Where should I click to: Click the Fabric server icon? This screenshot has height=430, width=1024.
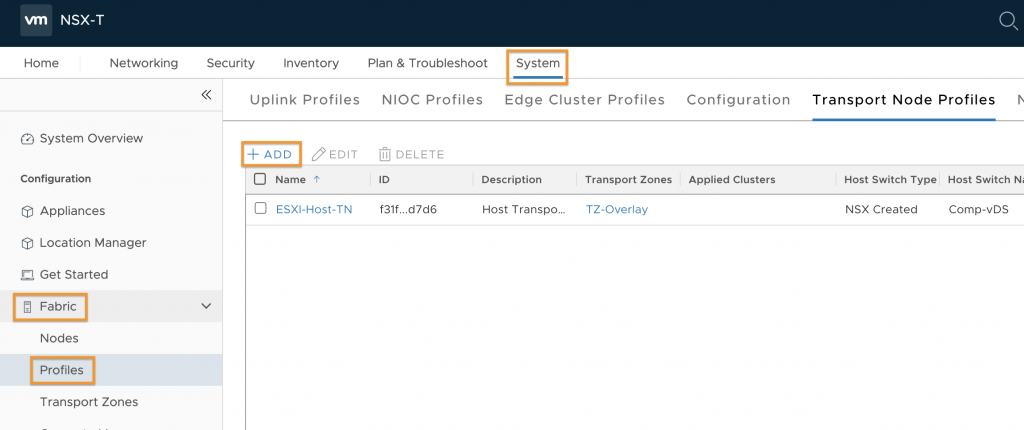[x=27, y=306]
